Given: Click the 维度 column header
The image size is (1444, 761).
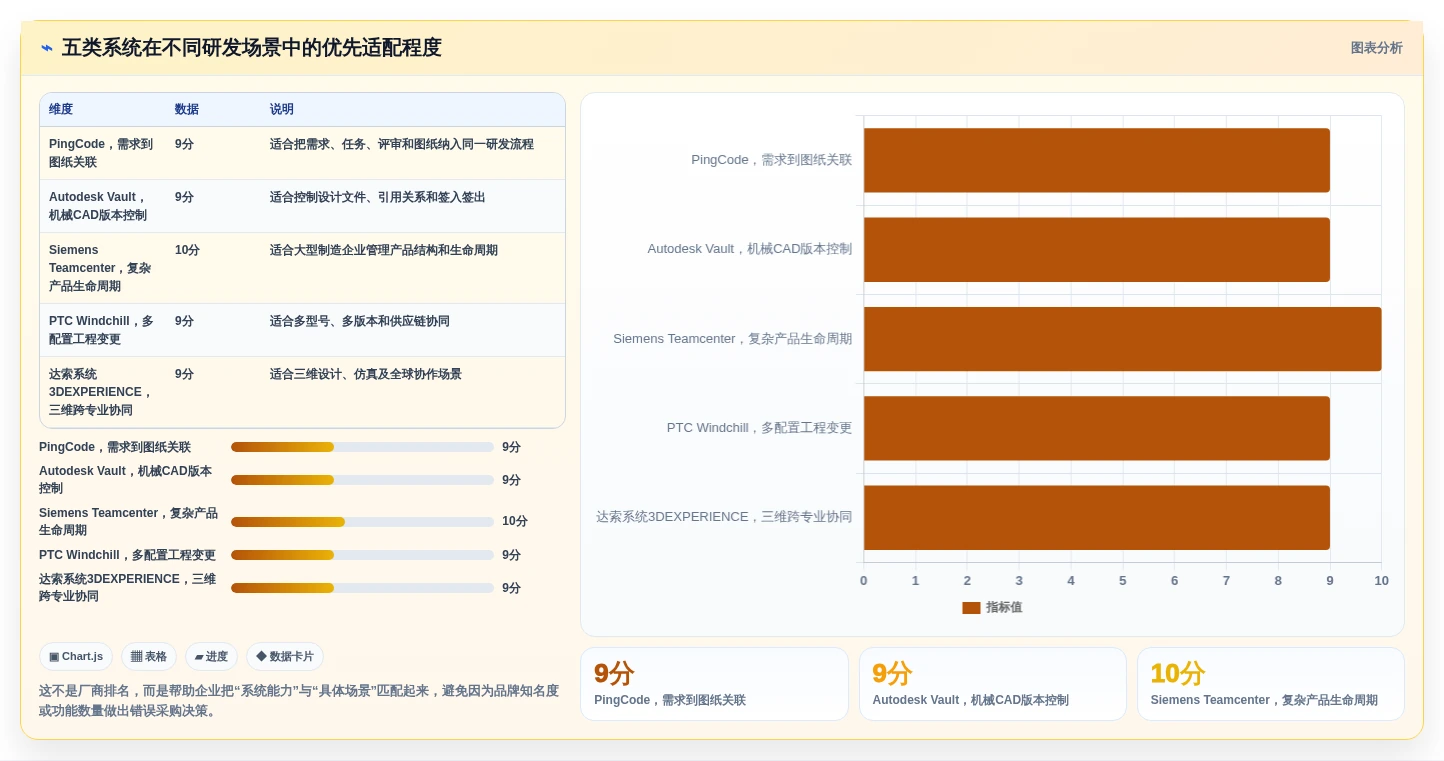Looking at the screenshot, I should click(x=61, y=109).
